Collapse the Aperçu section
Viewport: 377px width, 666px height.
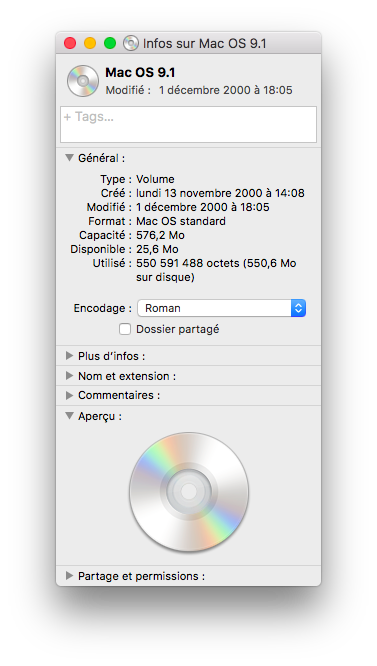(x=69, y=416)
